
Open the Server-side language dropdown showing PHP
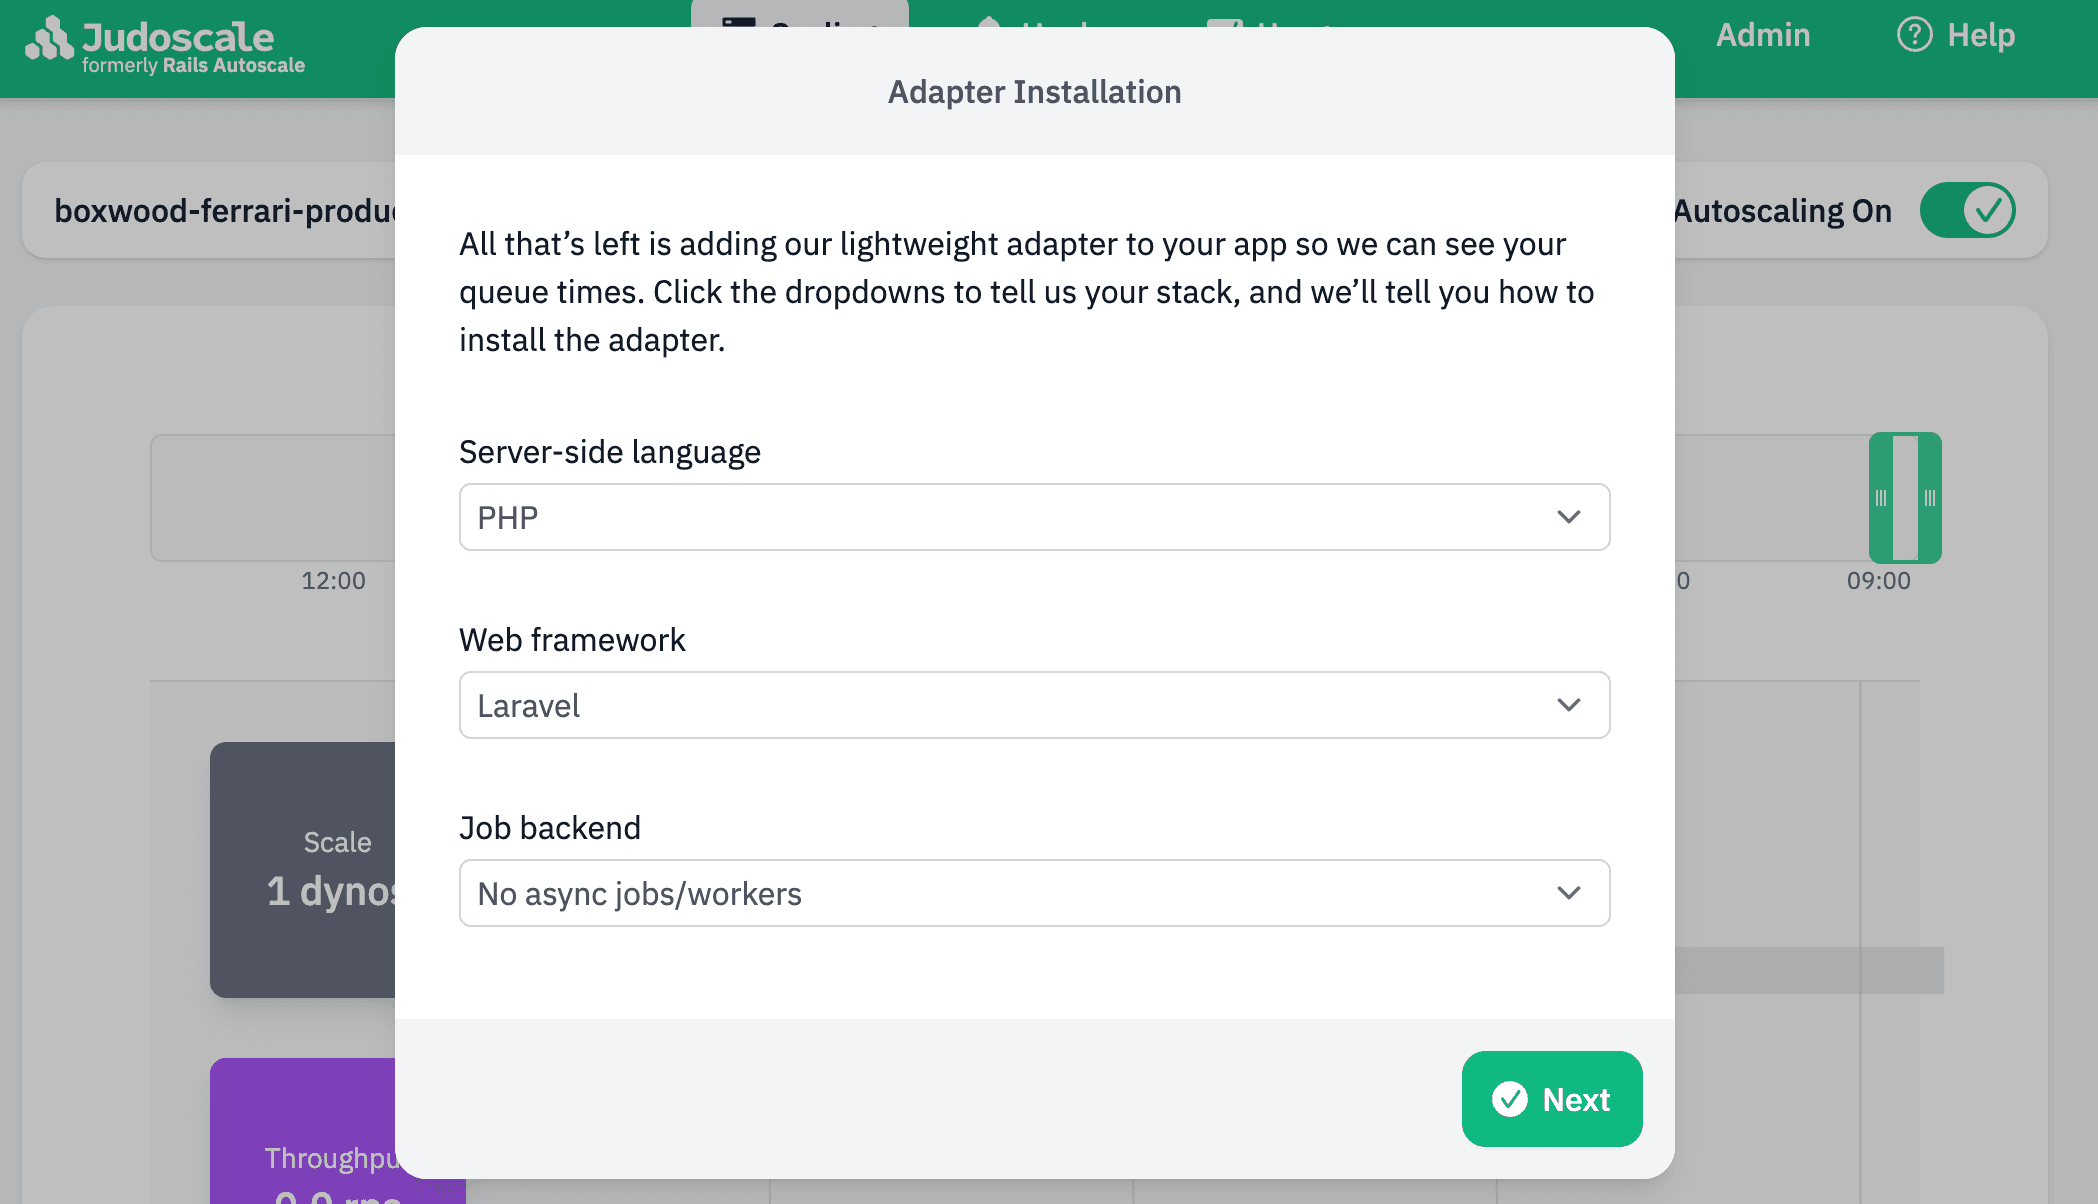coord(1034,517)
